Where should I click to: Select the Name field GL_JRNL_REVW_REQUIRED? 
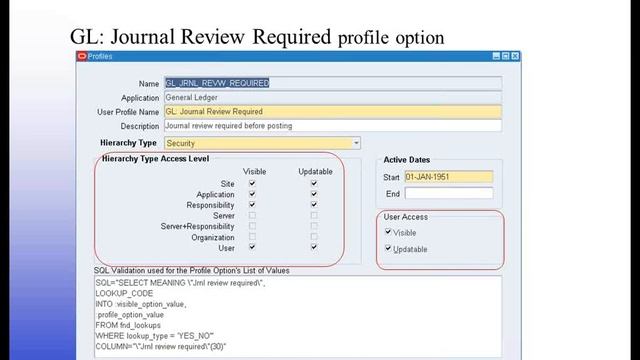pos(333,83)
